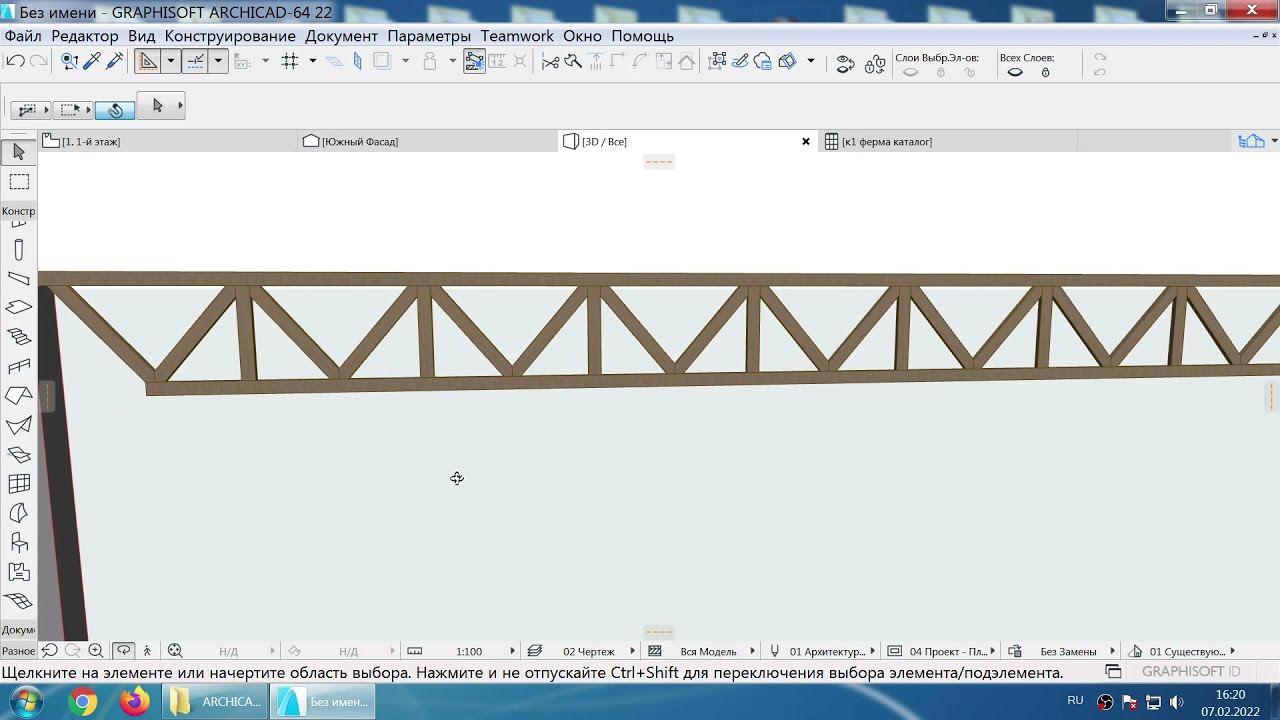This screenshot has height=720, width=1280.
Task: Click 04 Проект - Пл... model view options
Action: tap(948, 651)
